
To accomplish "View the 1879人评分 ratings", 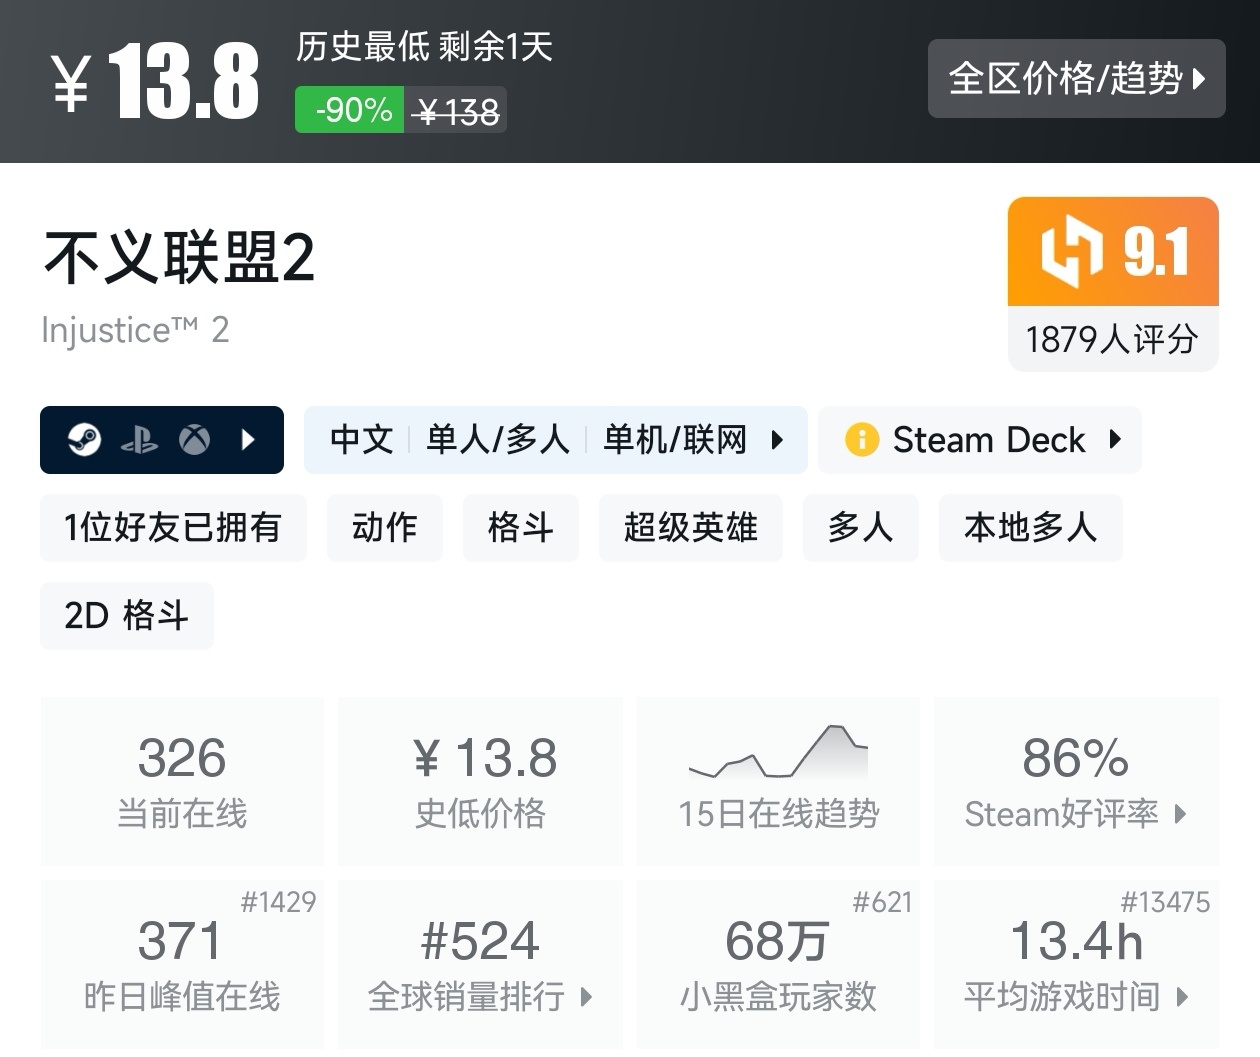I will click(x=1111, y=340).
